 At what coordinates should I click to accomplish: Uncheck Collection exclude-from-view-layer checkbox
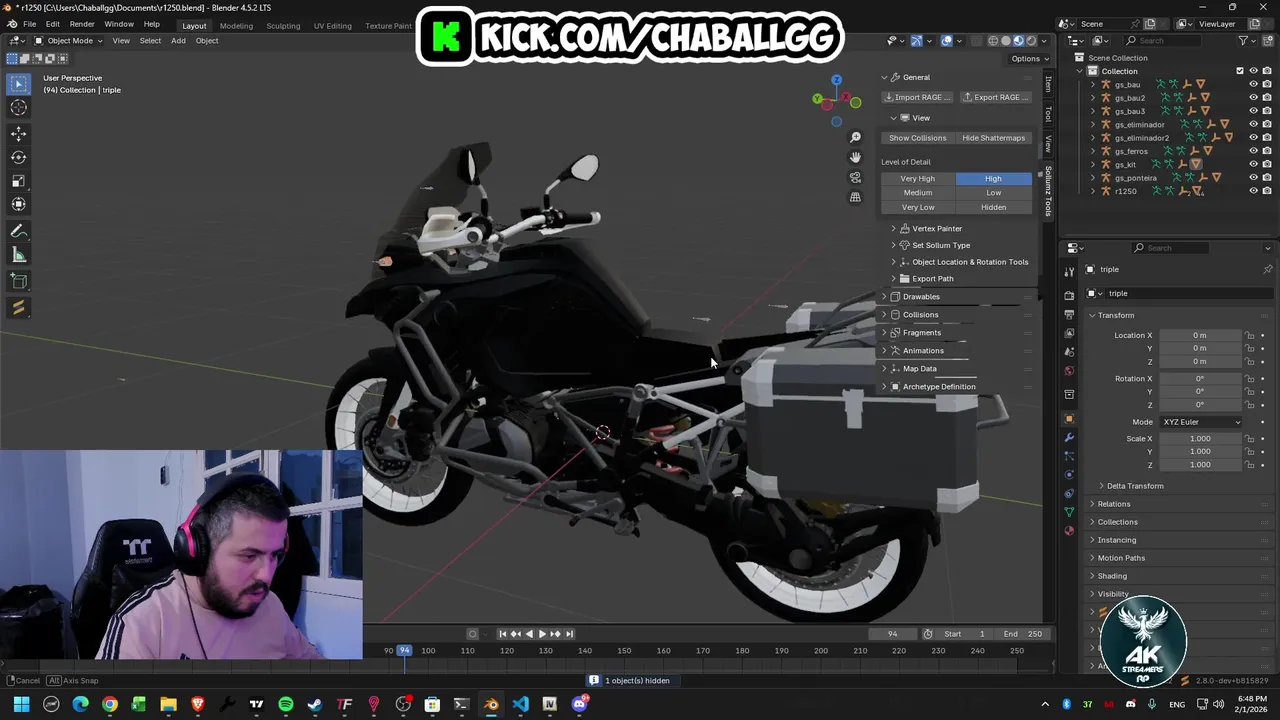coord(1240,71)
